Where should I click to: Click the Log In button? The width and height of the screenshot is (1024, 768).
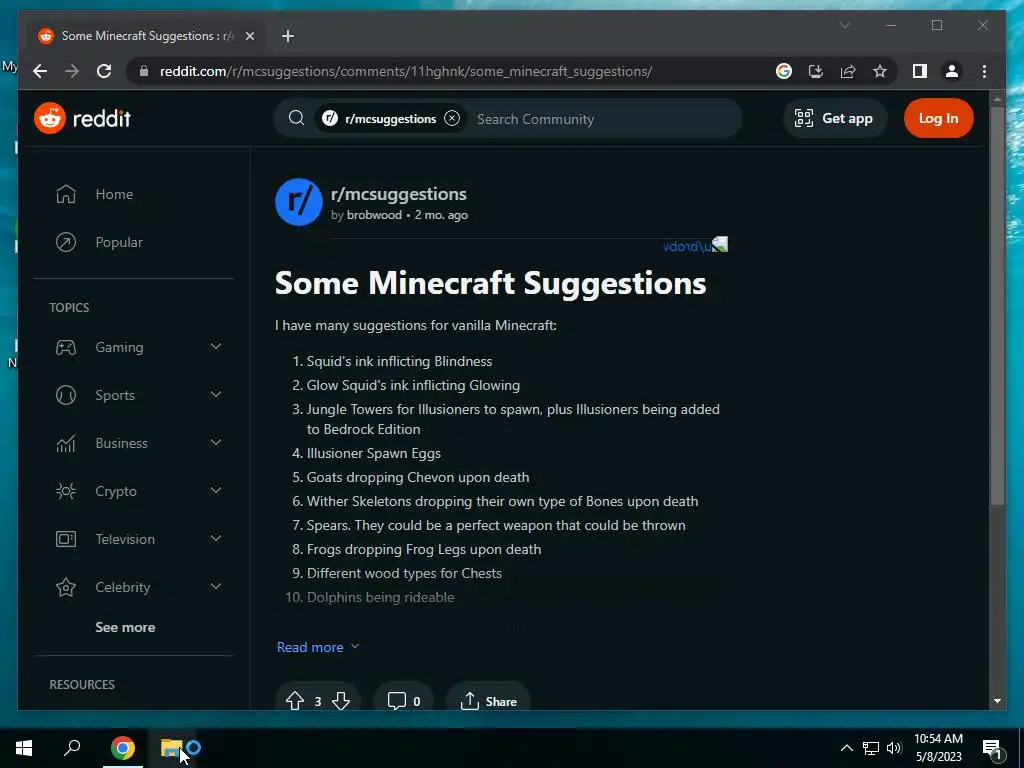tap(938, 118)
